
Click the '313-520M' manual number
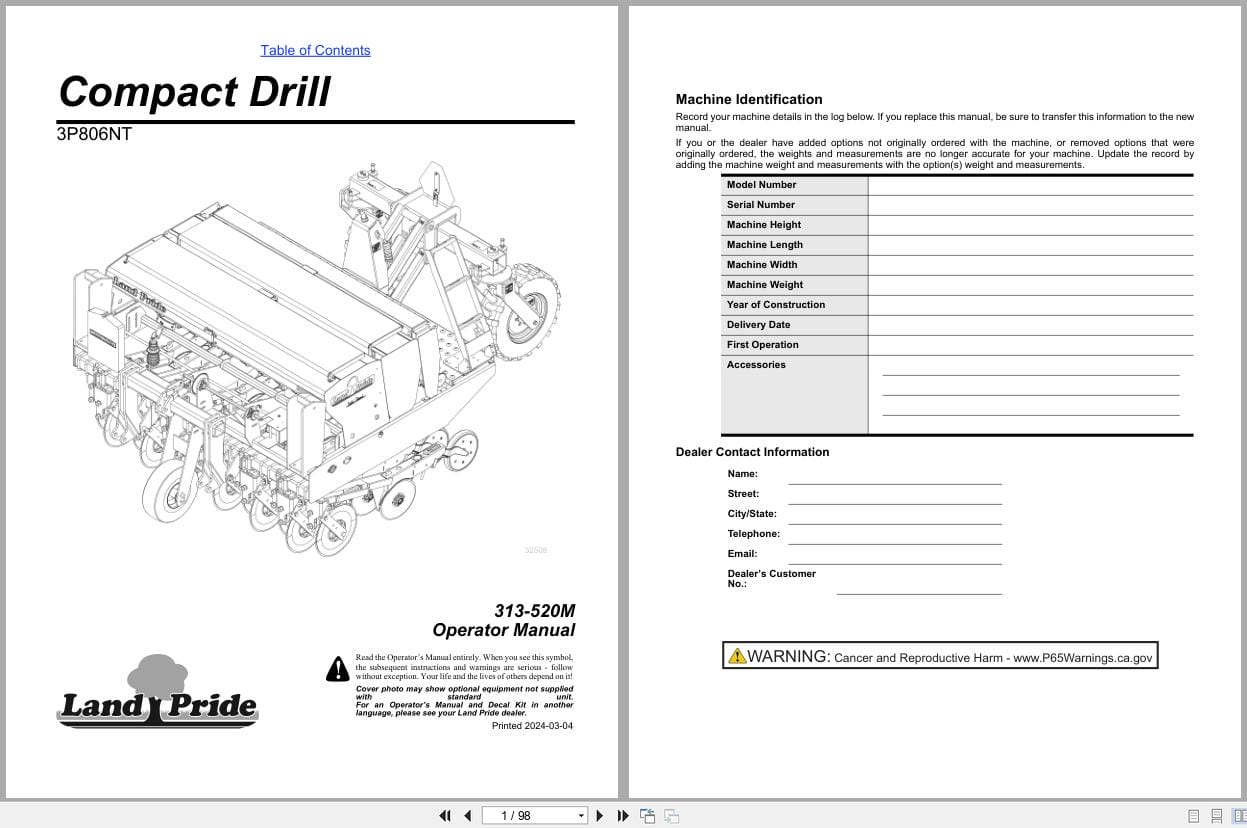click(535, 610)
